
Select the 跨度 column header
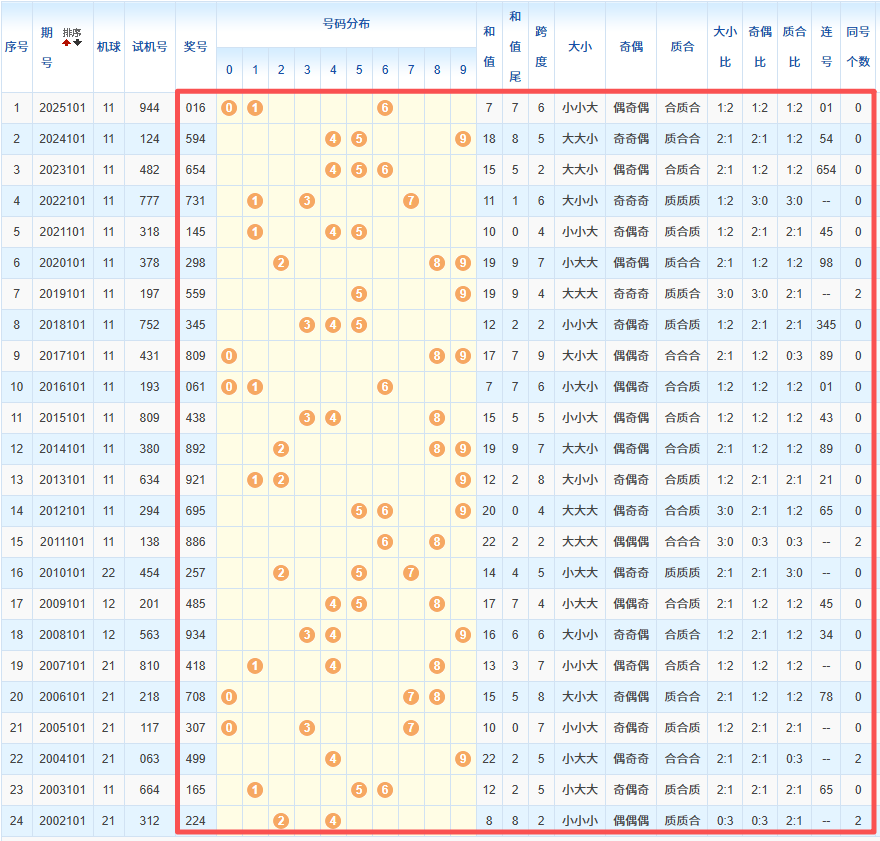541,46
